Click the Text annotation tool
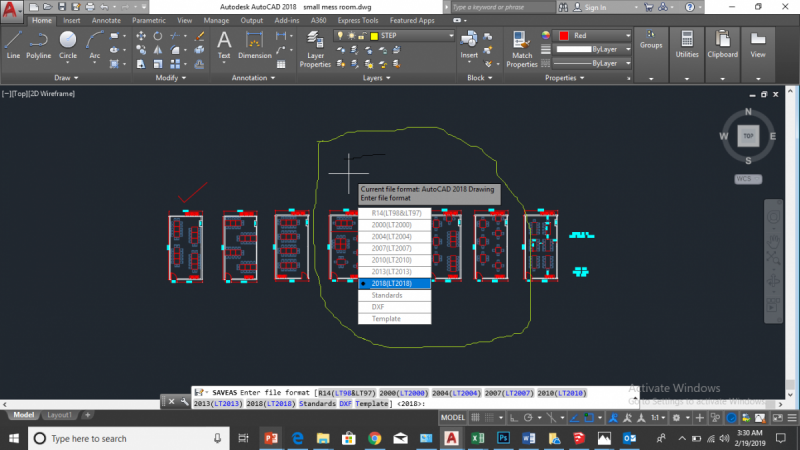800x450 pixels. click(x=224, y=43)
